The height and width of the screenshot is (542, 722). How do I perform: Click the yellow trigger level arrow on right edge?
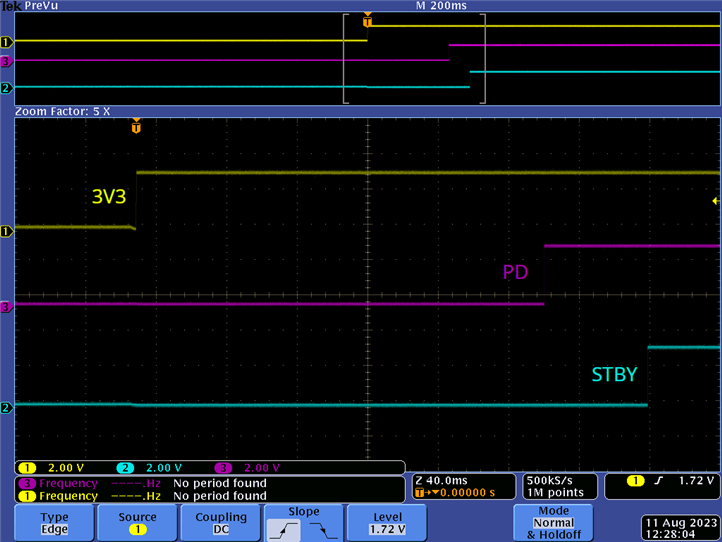(x=716, y=201)
